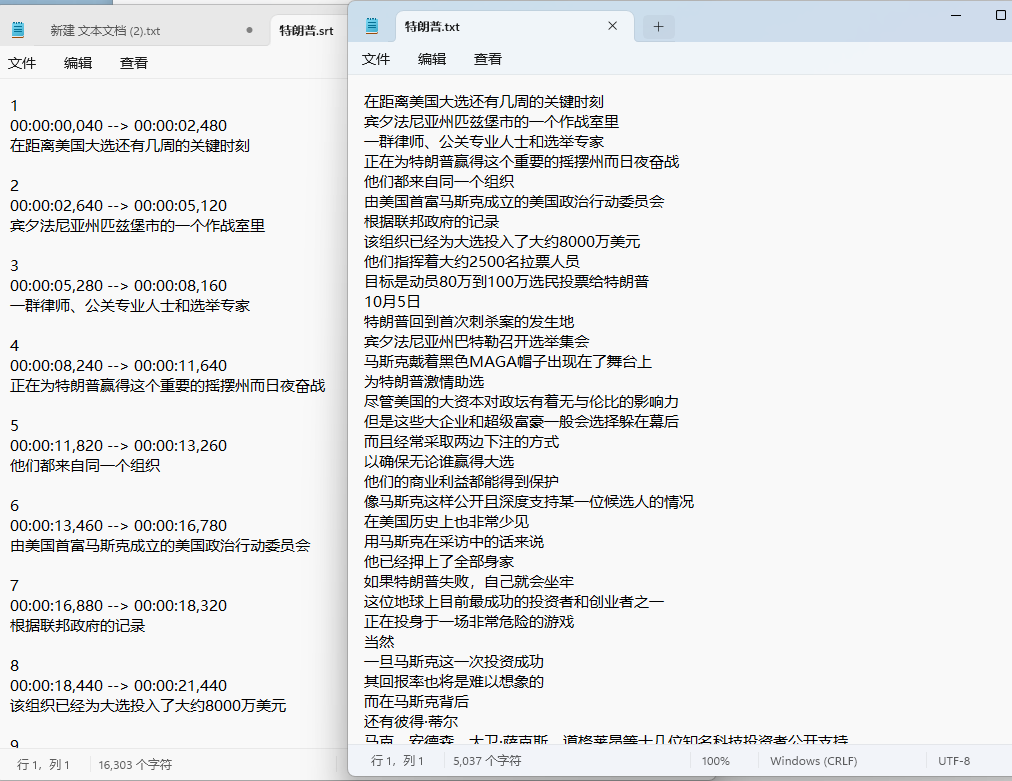Viewport: 1012px width, 781px height.
Task: Click 行 1, 列 1 in the srt window status bar
Action: (43, 765)
